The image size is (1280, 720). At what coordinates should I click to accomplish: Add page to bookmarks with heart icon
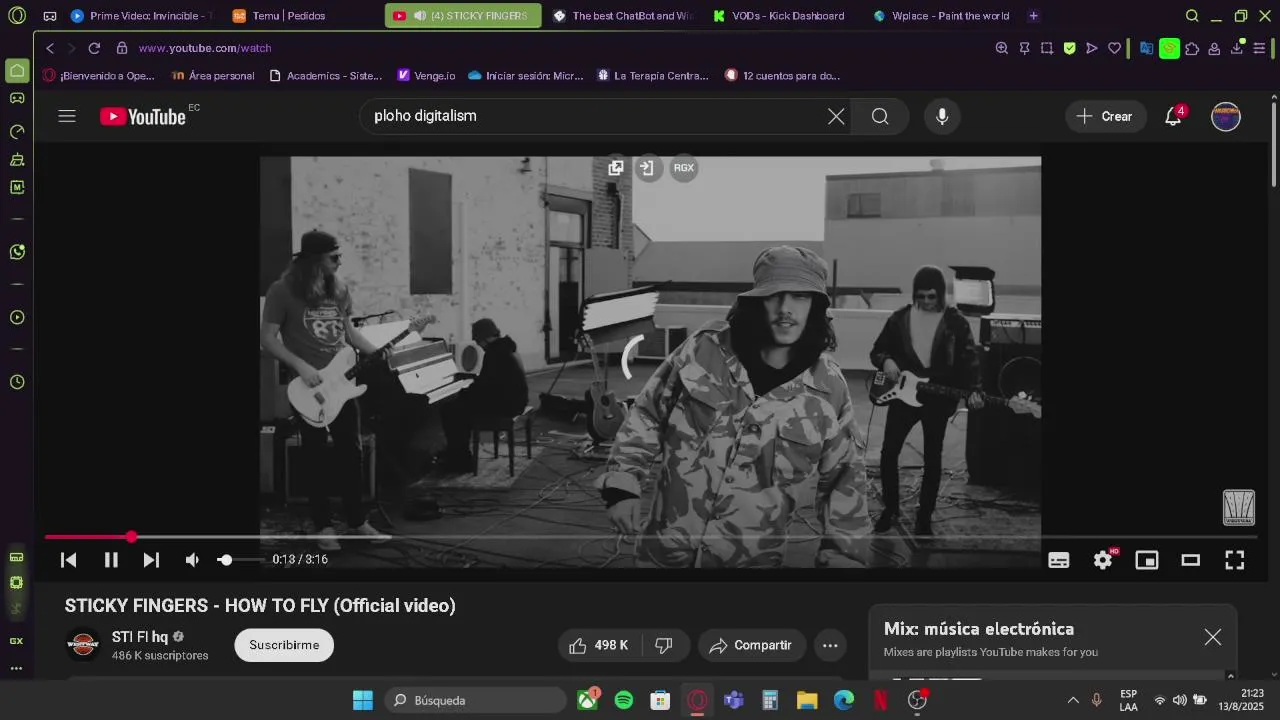pyautogui.click(x=1114, y=48)
